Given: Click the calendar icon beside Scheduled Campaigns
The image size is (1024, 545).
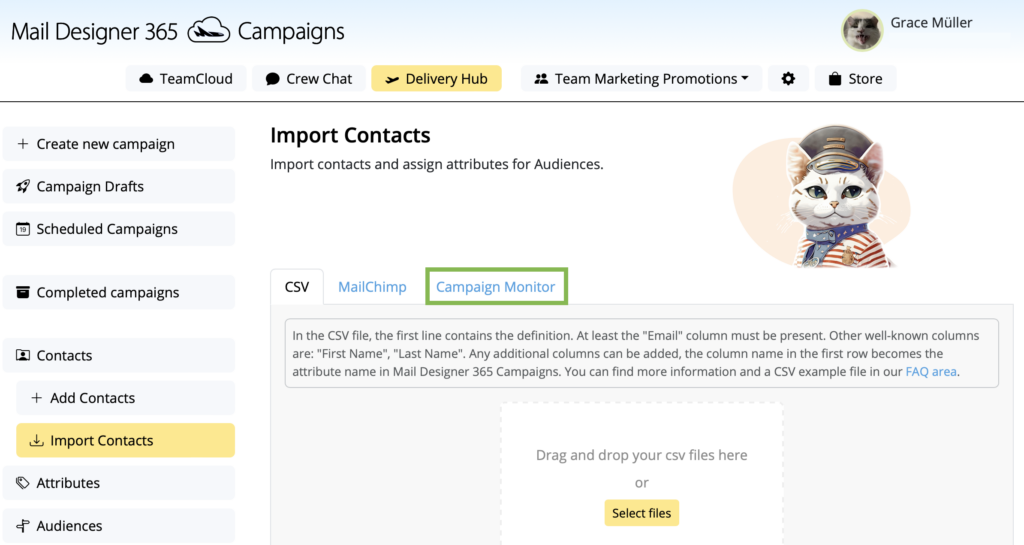Looking at the screenshot, I should (x=23, y=229).
